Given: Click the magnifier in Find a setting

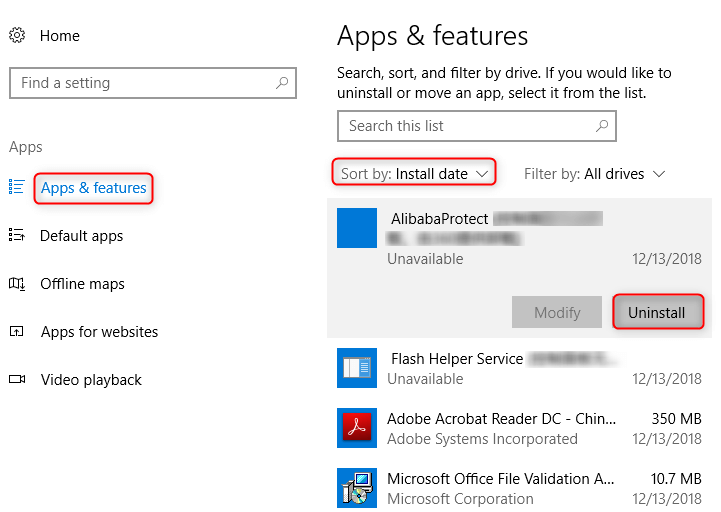Looking at the screenshot, I should click(x=282, y=83).
